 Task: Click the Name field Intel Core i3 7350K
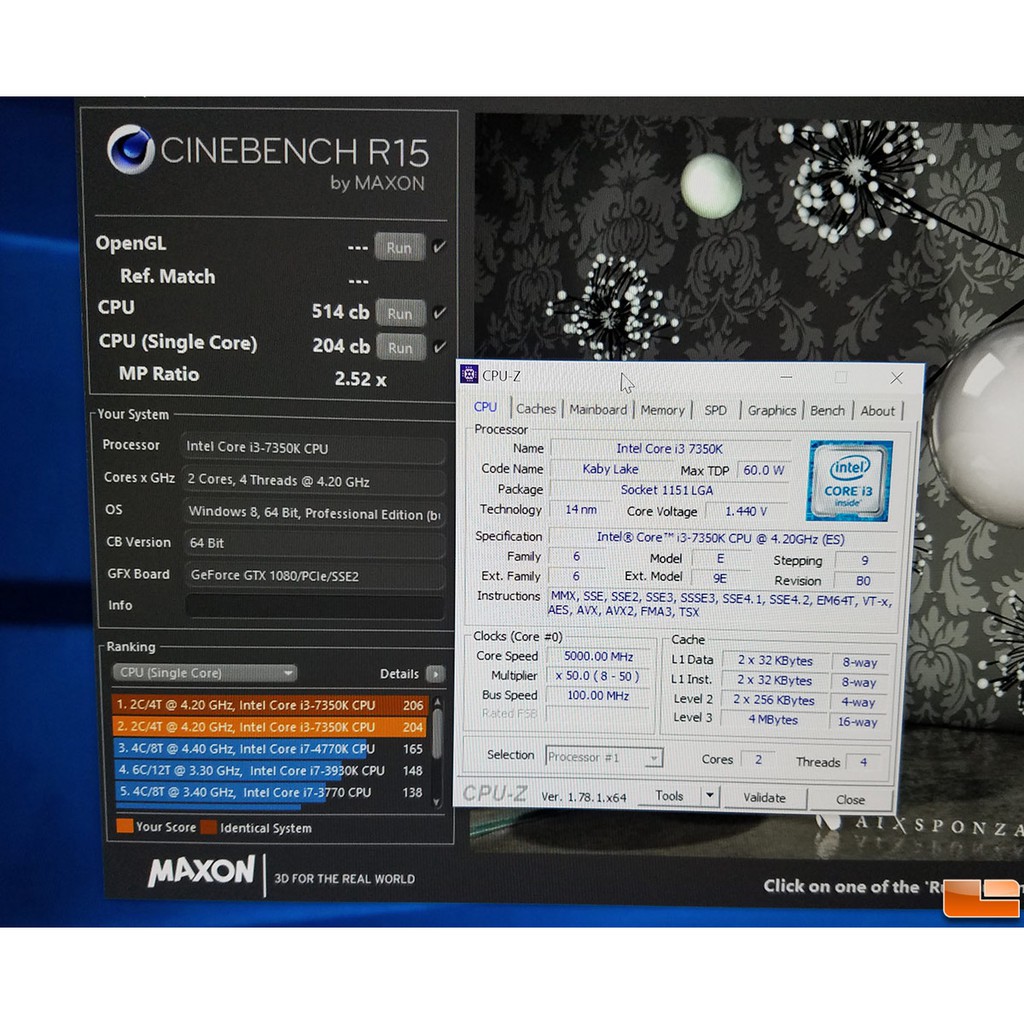pos(670,449)
